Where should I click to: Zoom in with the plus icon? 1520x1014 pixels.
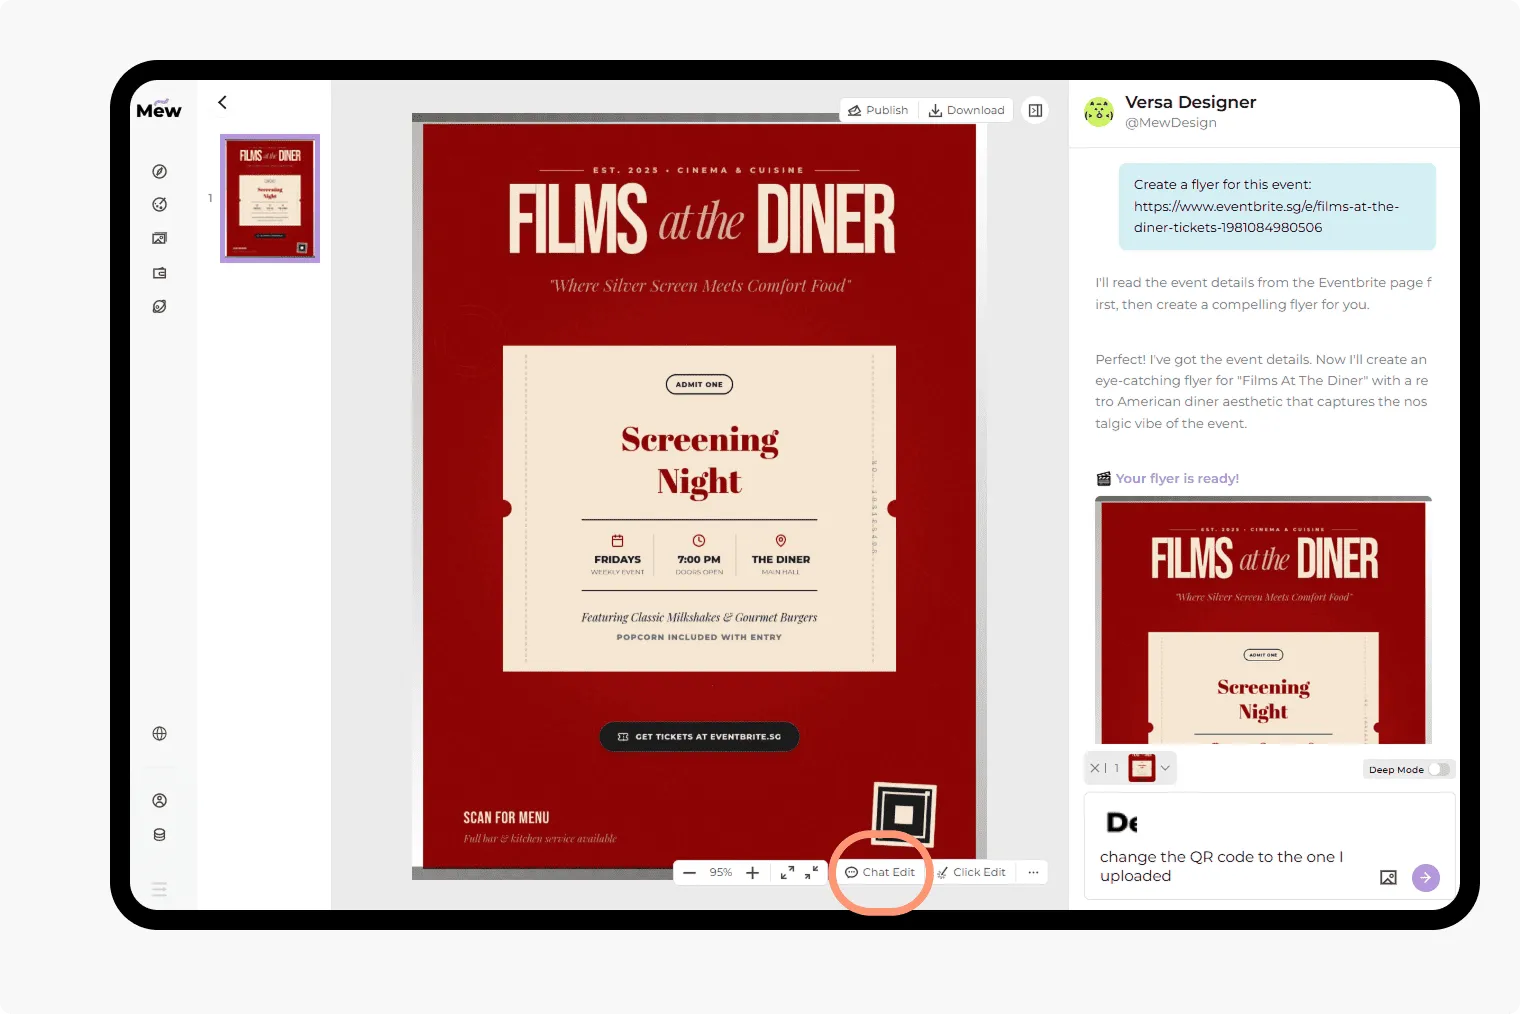(753, 873)
